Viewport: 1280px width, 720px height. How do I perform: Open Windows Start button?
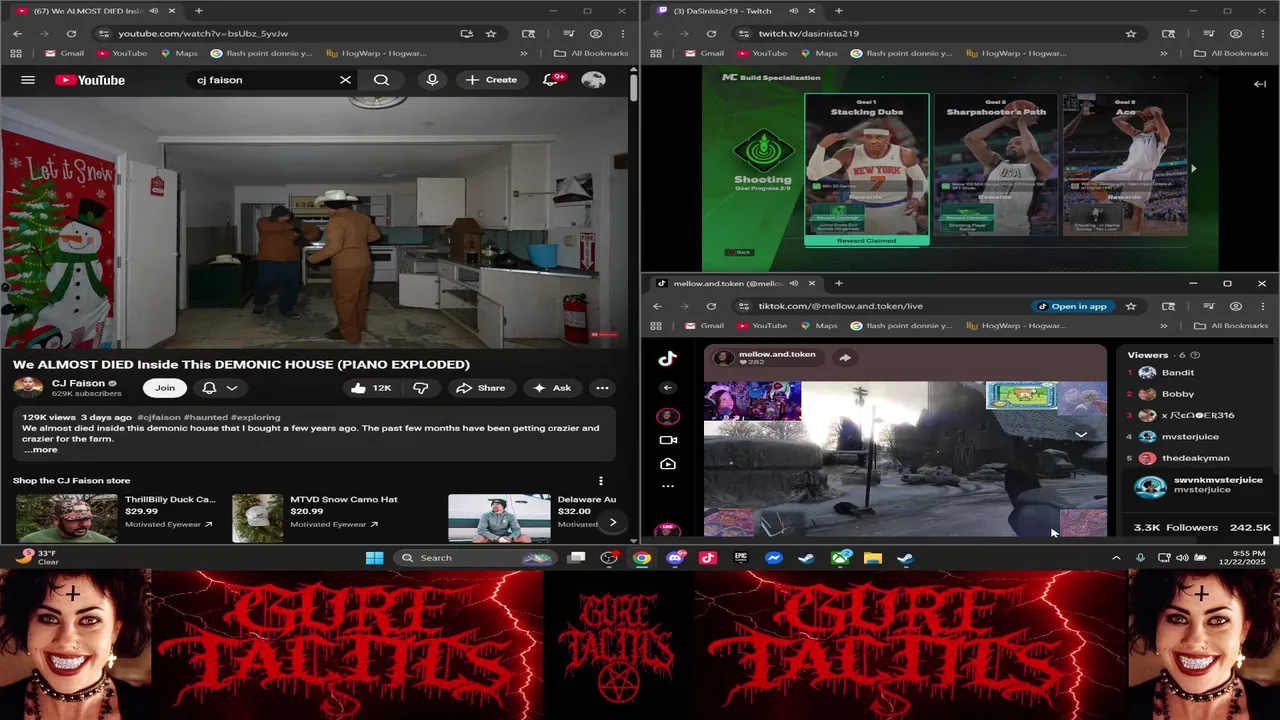[374, 558]
